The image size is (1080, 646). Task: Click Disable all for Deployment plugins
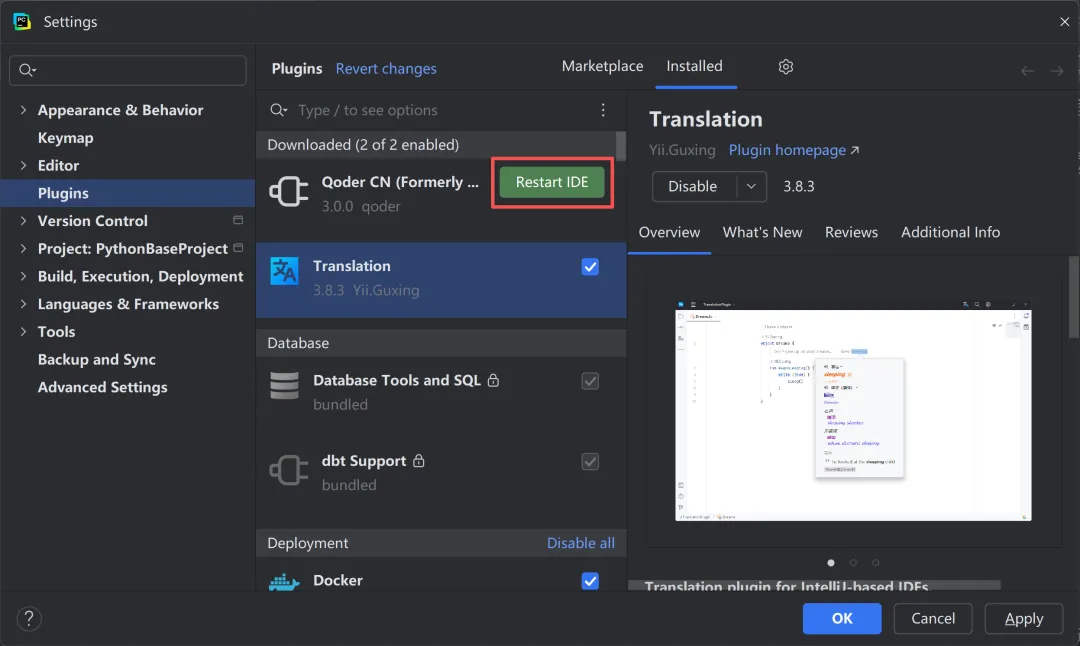(x=581, y=543)
